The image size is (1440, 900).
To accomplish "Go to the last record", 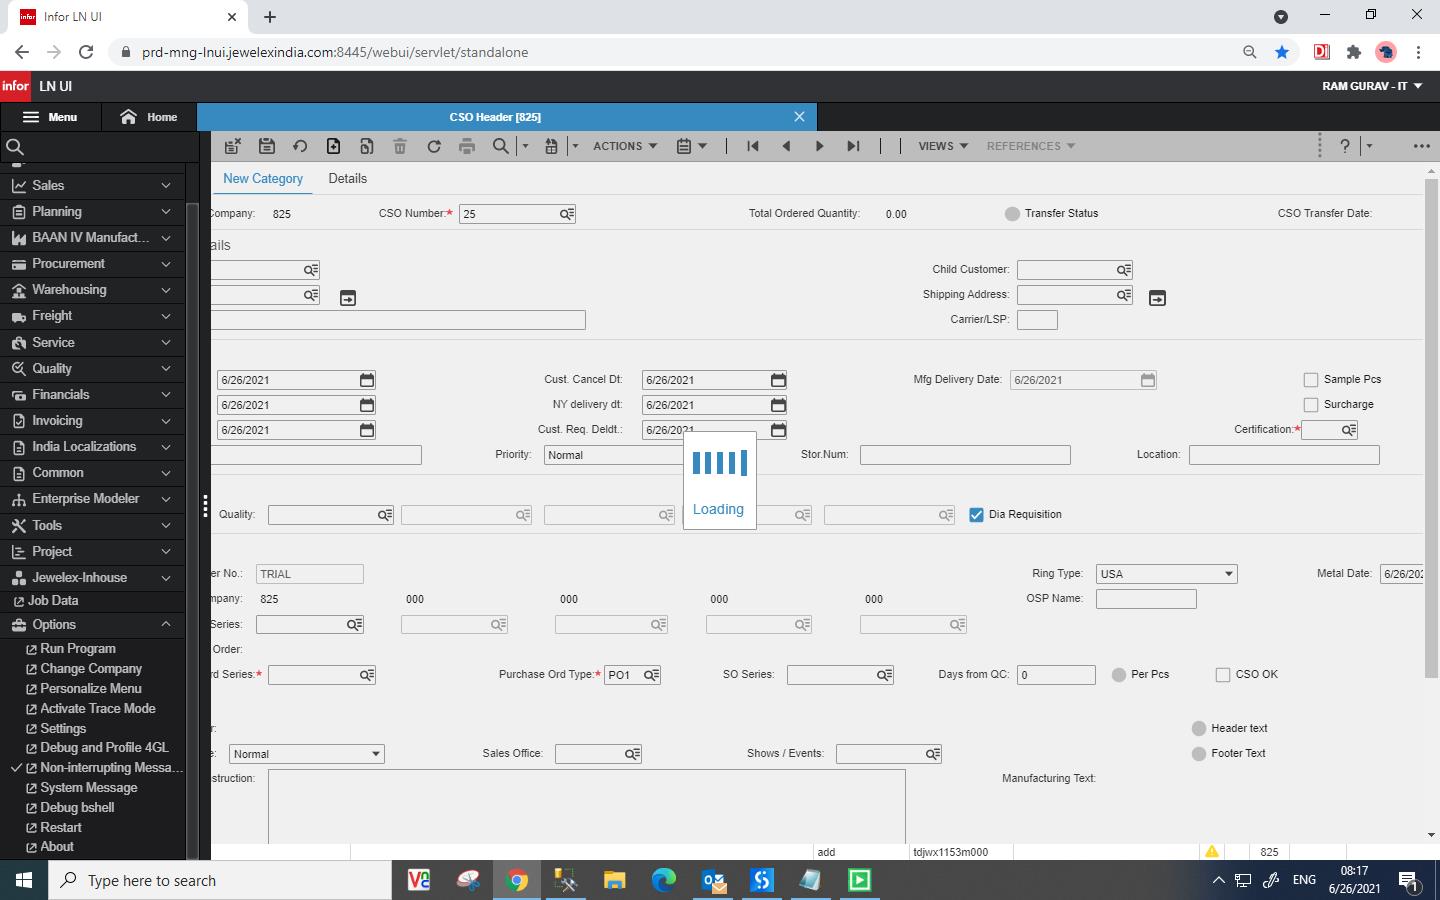I will (x=853, y=146).
